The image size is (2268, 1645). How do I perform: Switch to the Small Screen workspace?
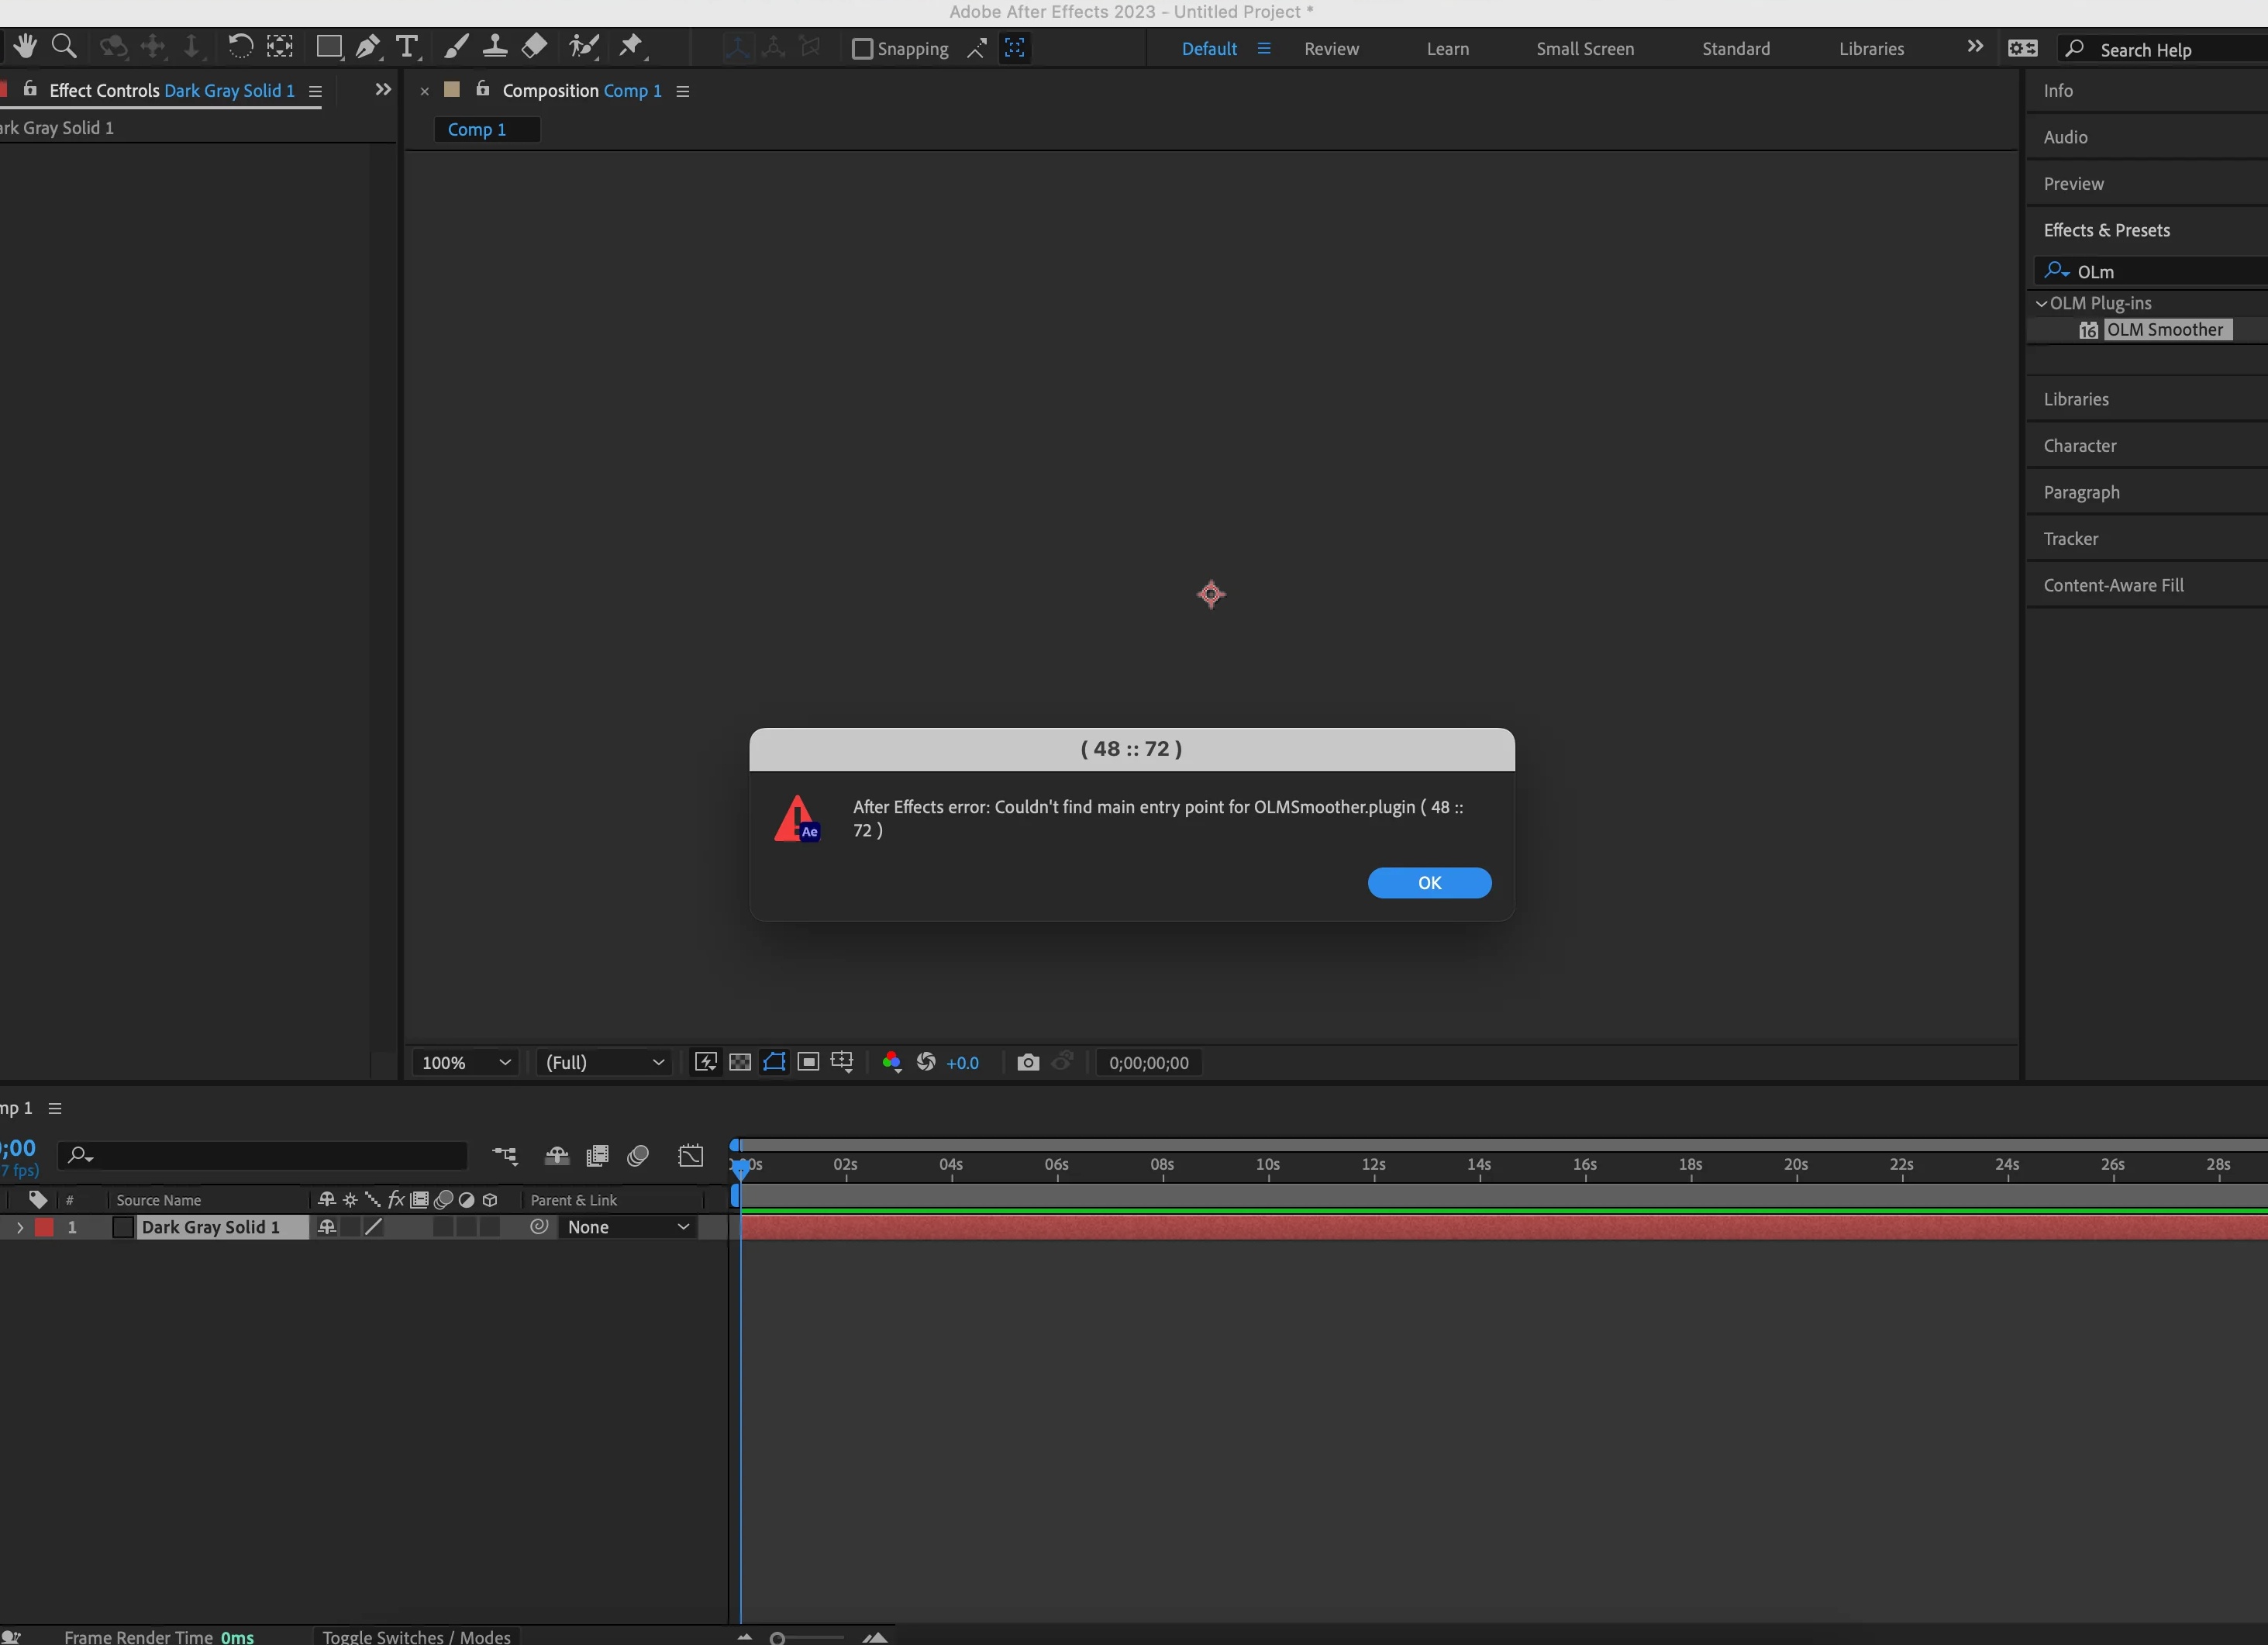pyautogui.click(x=1585, y=48)
